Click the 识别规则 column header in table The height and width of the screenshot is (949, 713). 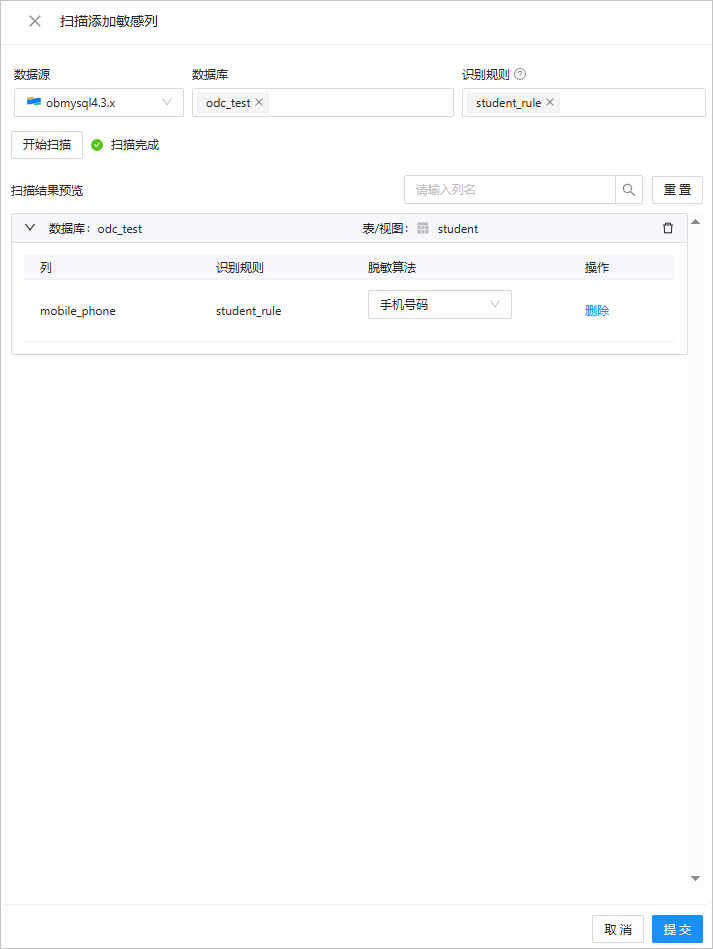[240, 268]
